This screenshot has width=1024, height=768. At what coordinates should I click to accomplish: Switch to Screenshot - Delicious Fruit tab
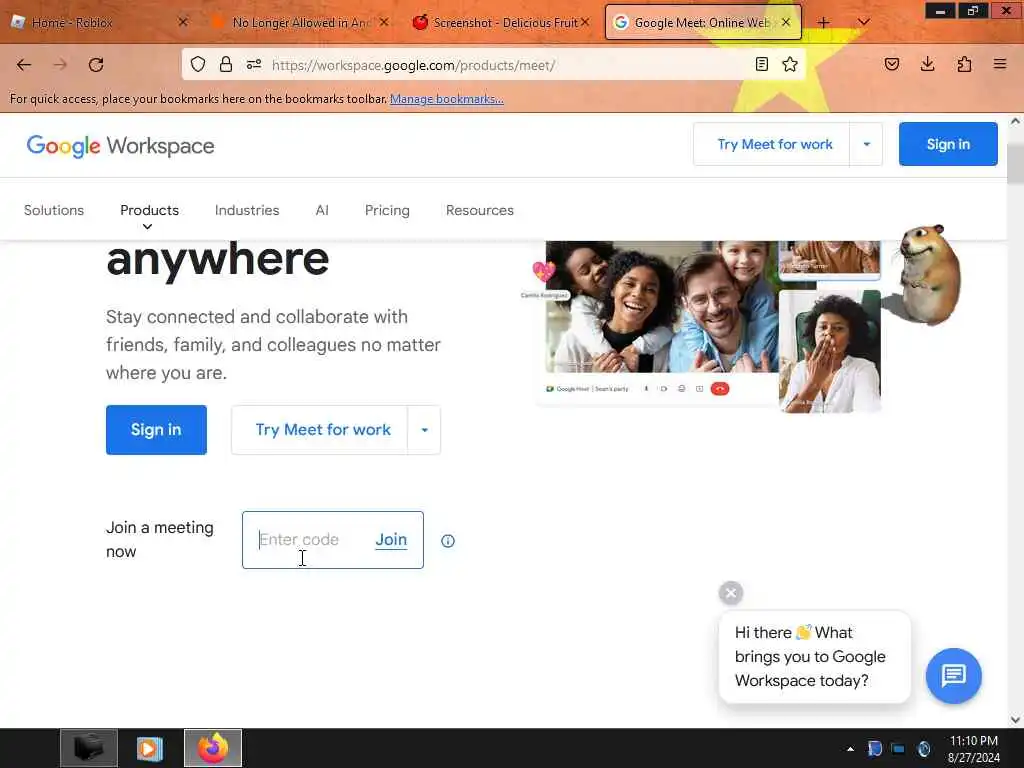coord(502,22)
